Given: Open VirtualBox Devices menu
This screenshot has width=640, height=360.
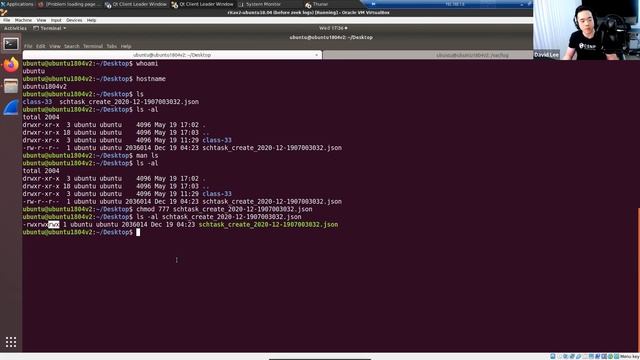Looking at the screenshot, I should click(74, 20).
